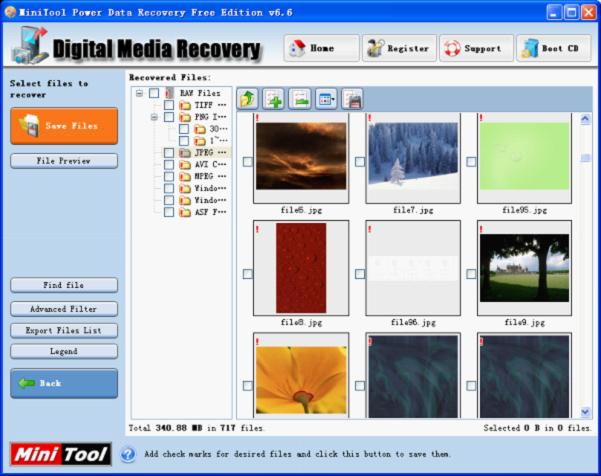Click the orange Save Files button
Viewport: 601px width, 476px height.
[x=64, y=126]
